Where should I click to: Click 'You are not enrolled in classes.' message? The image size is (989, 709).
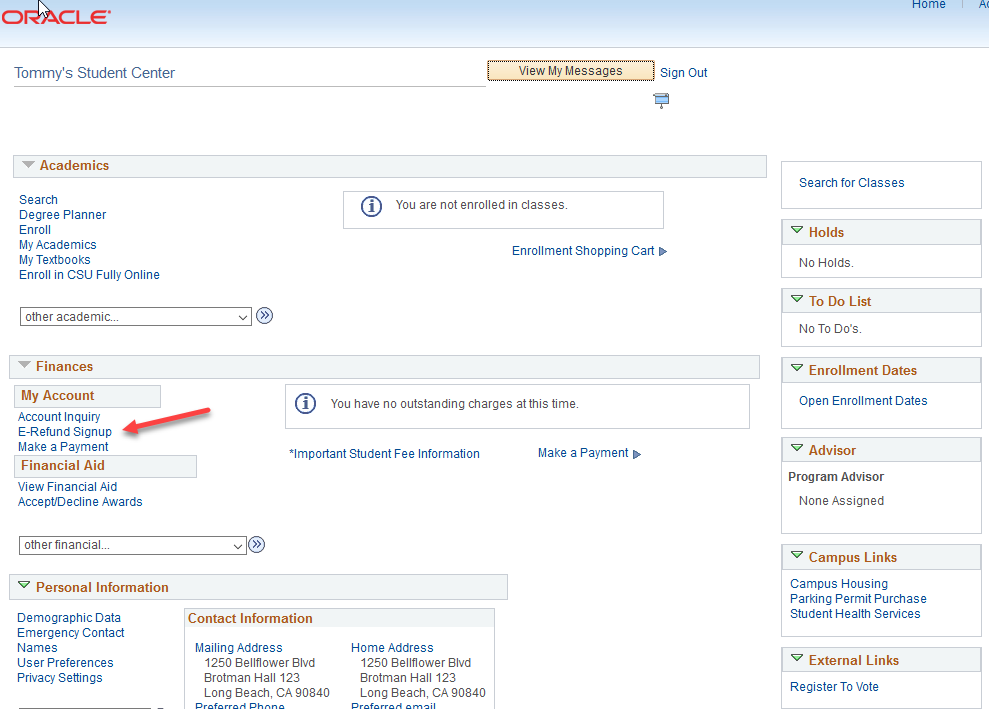[x=481, y=205]
